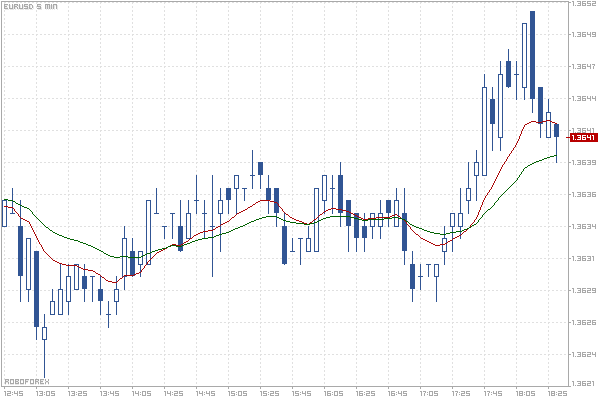This screenshot has height=400, width=600.
Task: Select the 1.3649 price axis label
Action: point(584,34)
